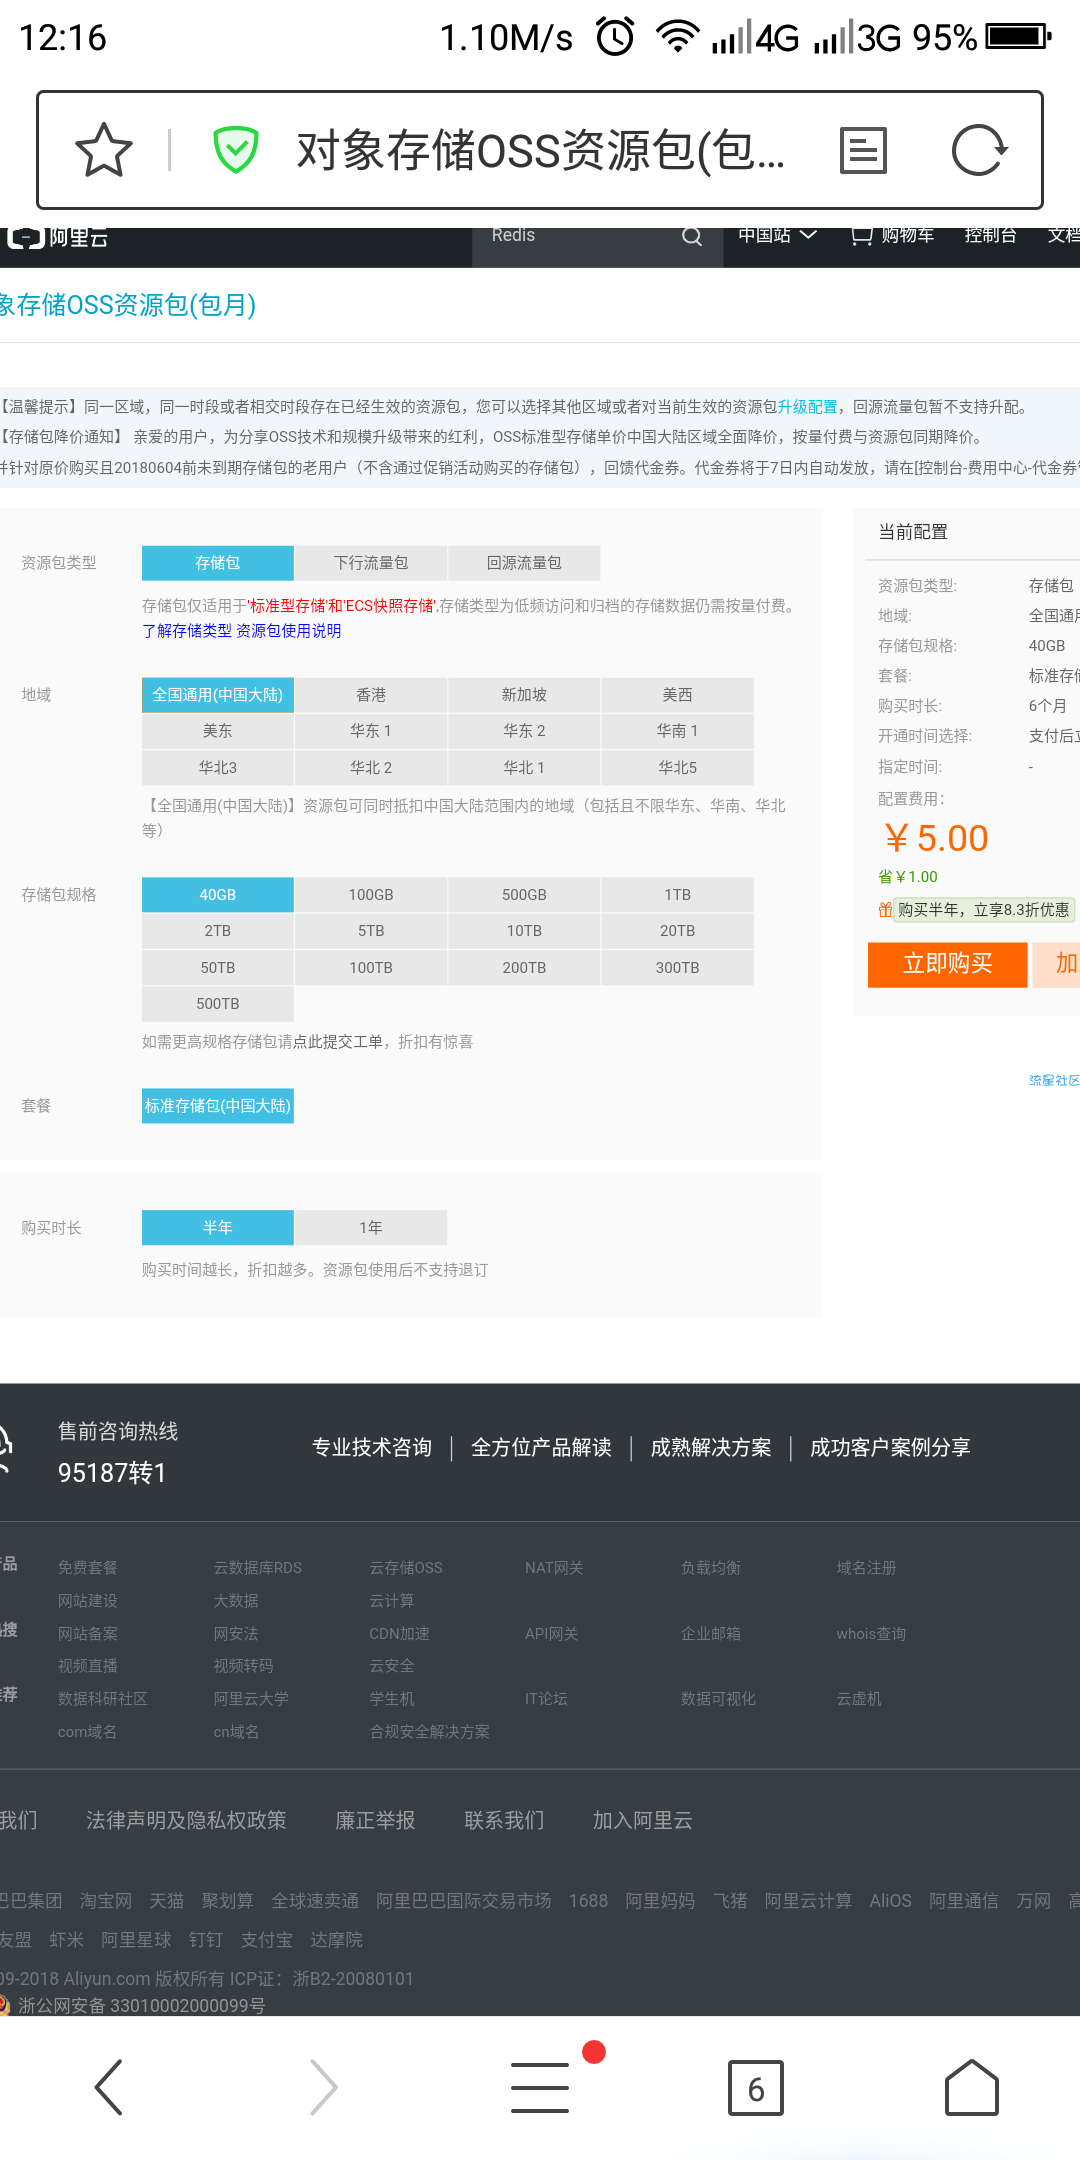Image resolution: width=1080 pixels, height=2160 pixels.
Task: Click the 点此提交工单 text
Action: click(338, 1042)
